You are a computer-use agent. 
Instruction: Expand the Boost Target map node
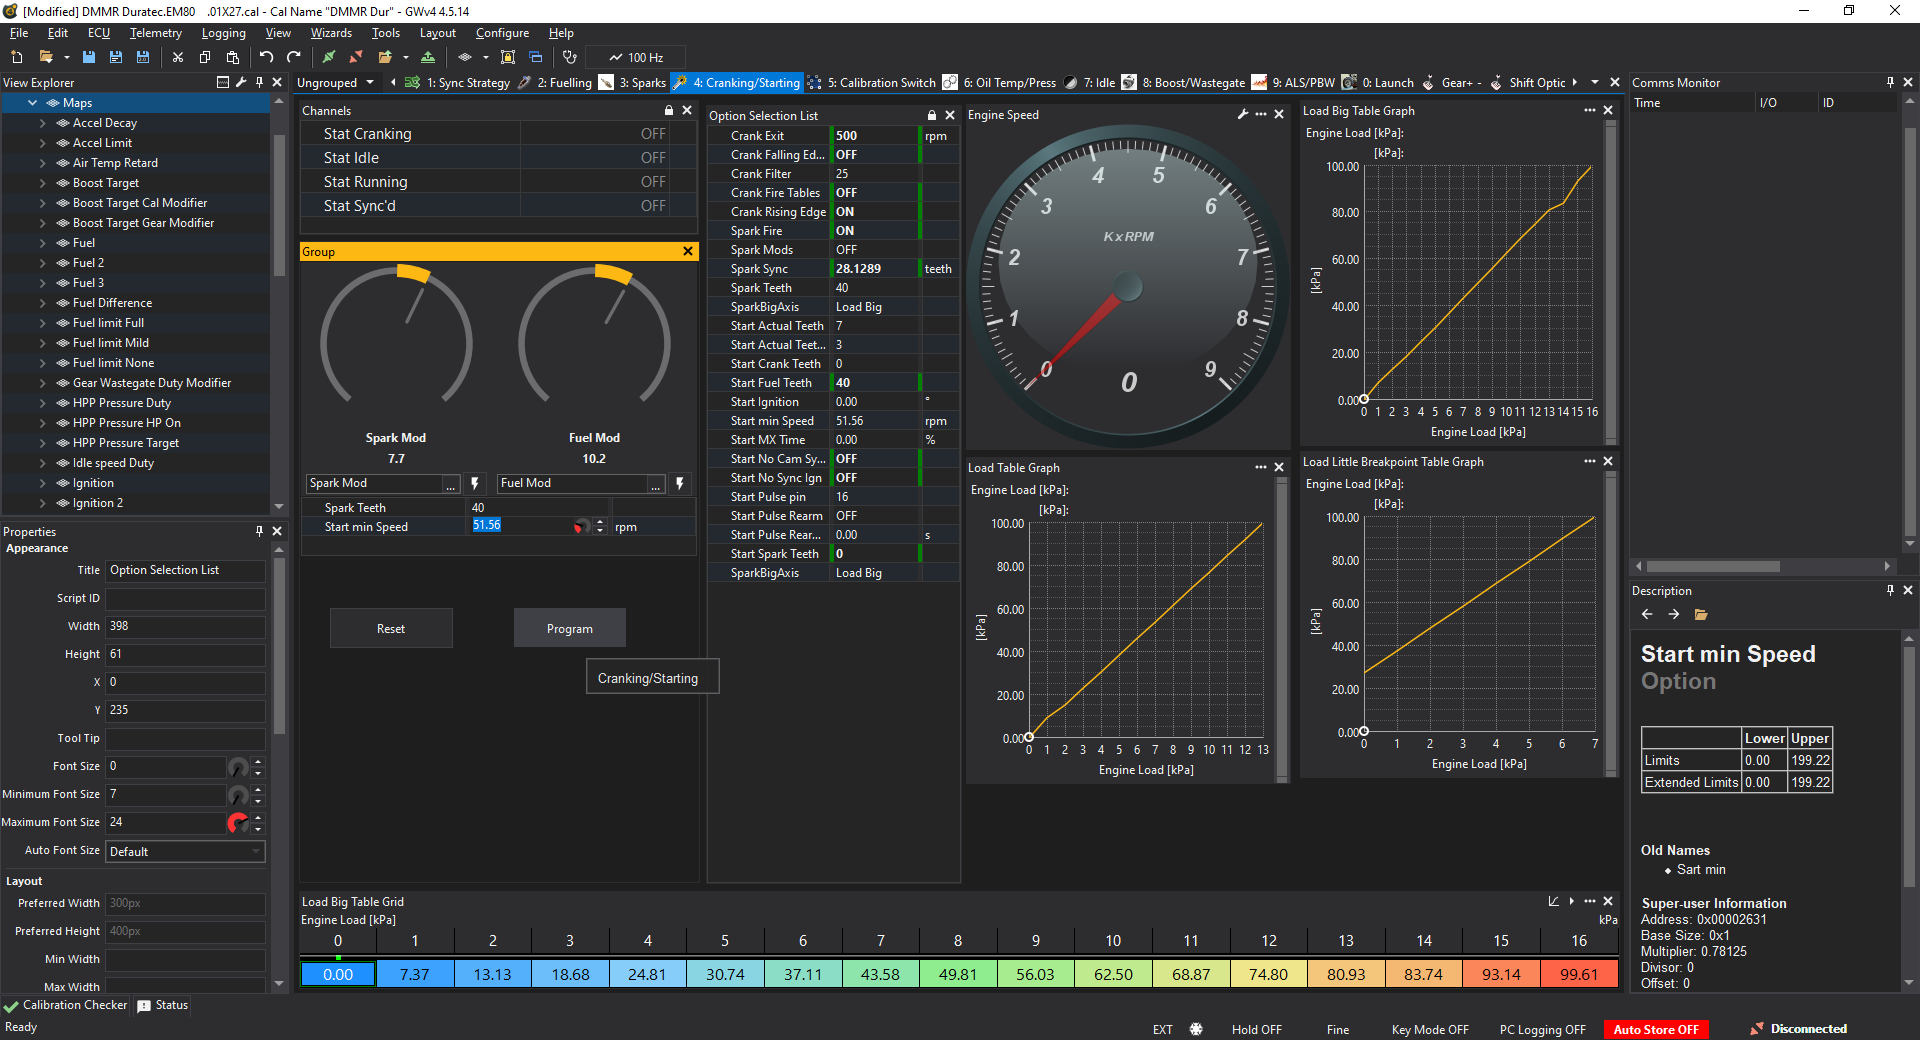click(x=42, y=183)
